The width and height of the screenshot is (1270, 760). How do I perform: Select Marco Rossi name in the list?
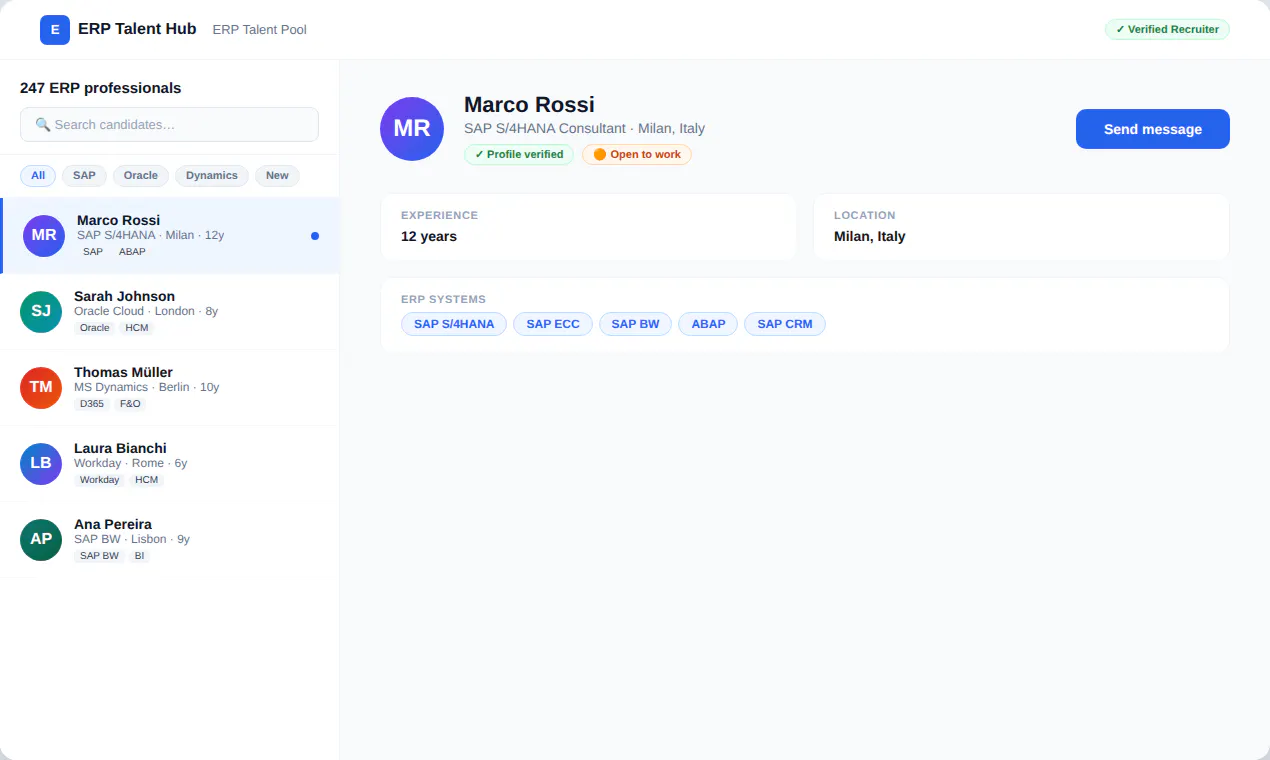(x=118, y=220)
